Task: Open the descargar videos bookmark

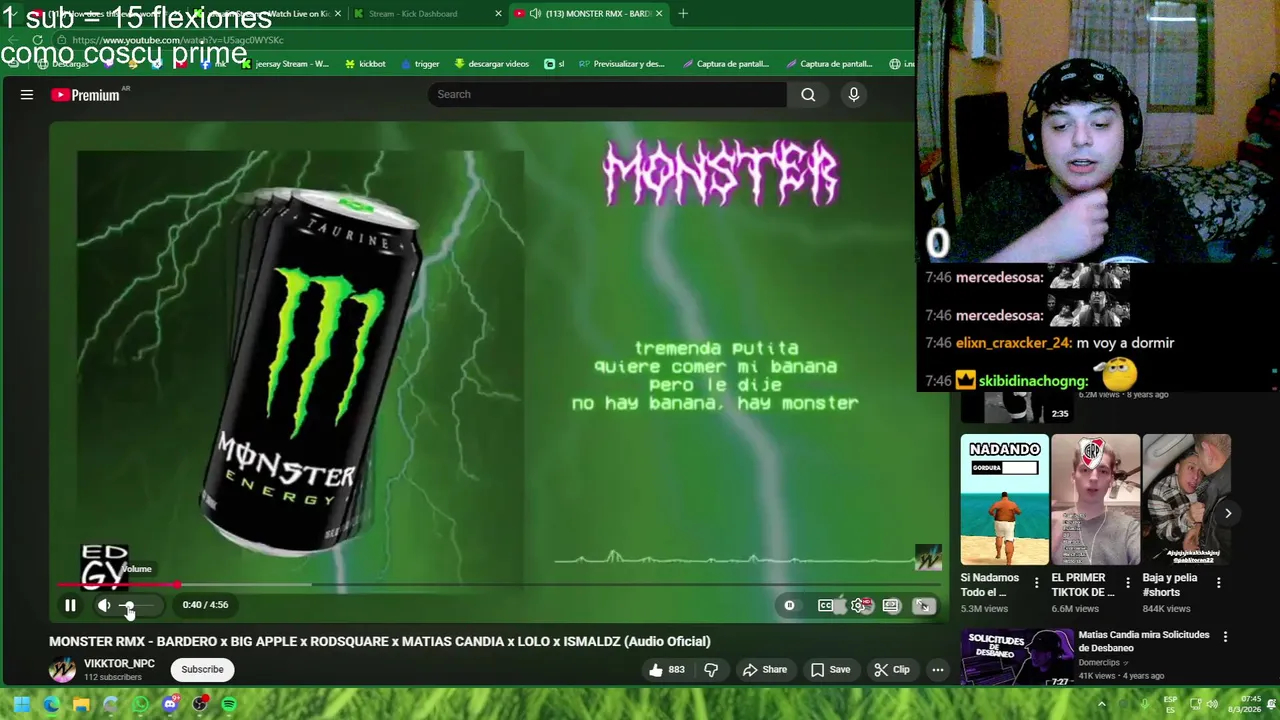Action: pyautogui.click(x=491, y=64)
